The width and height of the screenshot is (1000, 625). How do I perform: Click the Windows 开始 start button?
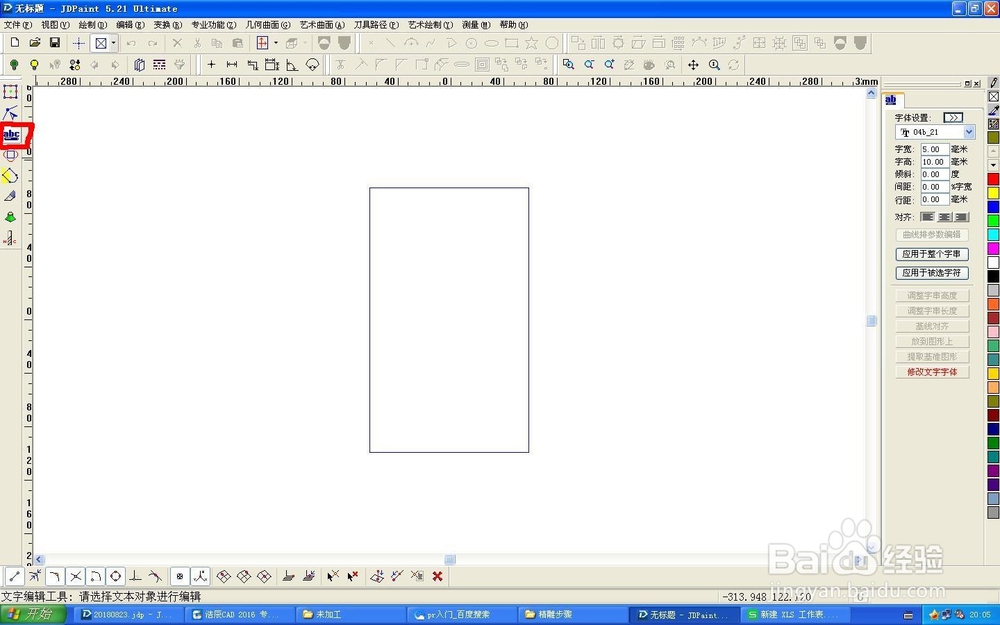pyautogui.click(x=33, y=614)
